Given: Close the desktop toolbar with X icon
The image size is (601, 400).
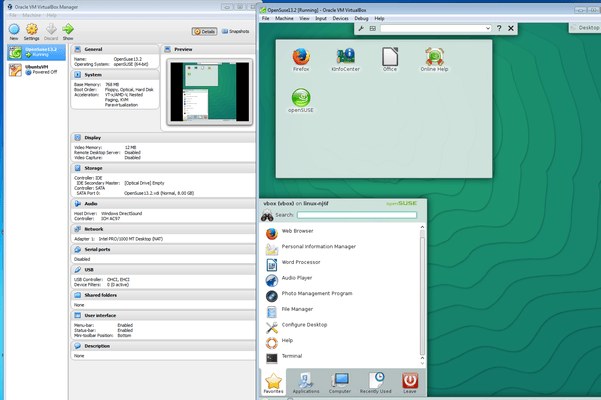Looking at the screenshot, I should 511,28.
